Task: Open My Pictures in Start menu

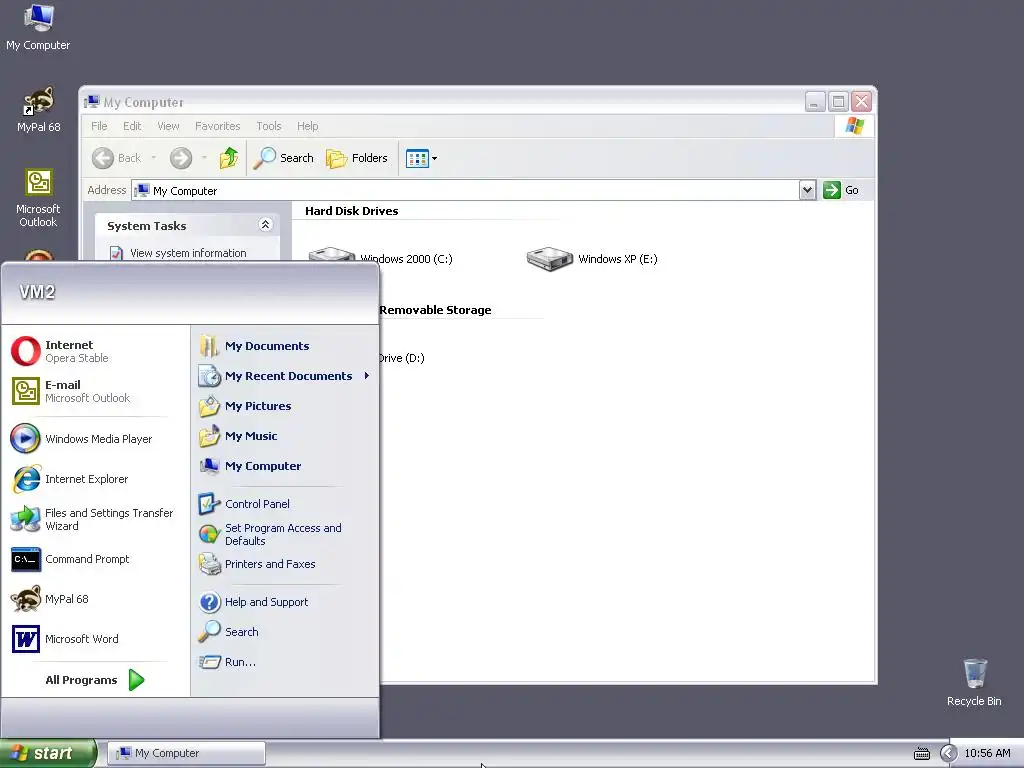Action: pos(285,406)
